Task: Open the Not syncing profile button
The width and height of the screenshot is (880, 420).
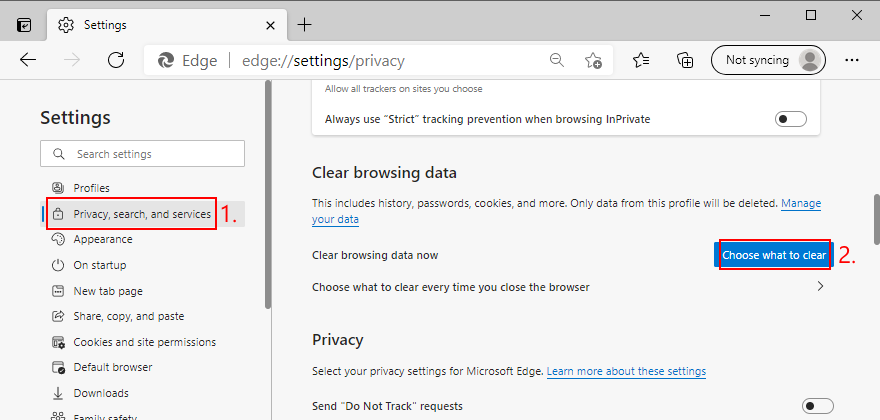Action: click(x=768, y=60)
